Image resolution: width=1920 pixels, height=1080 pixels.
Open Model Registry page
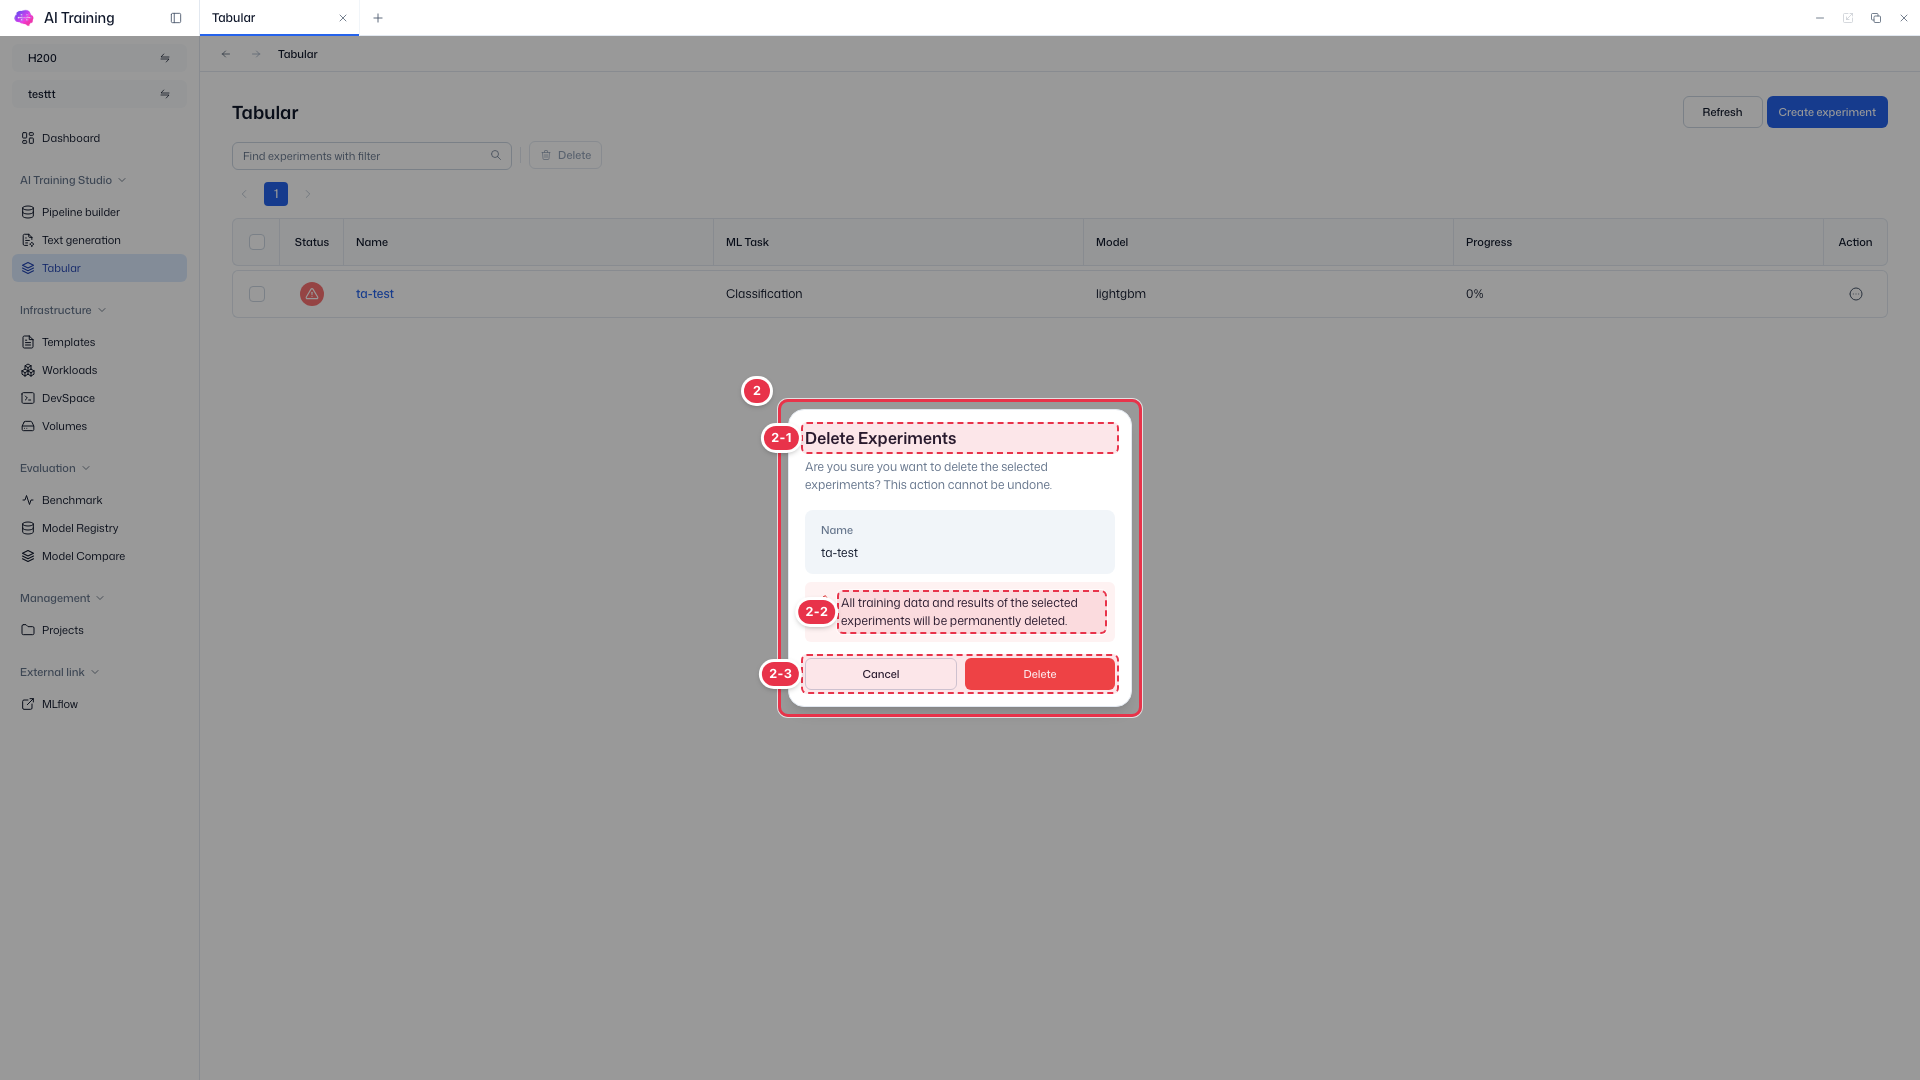[x=99, y=528]
